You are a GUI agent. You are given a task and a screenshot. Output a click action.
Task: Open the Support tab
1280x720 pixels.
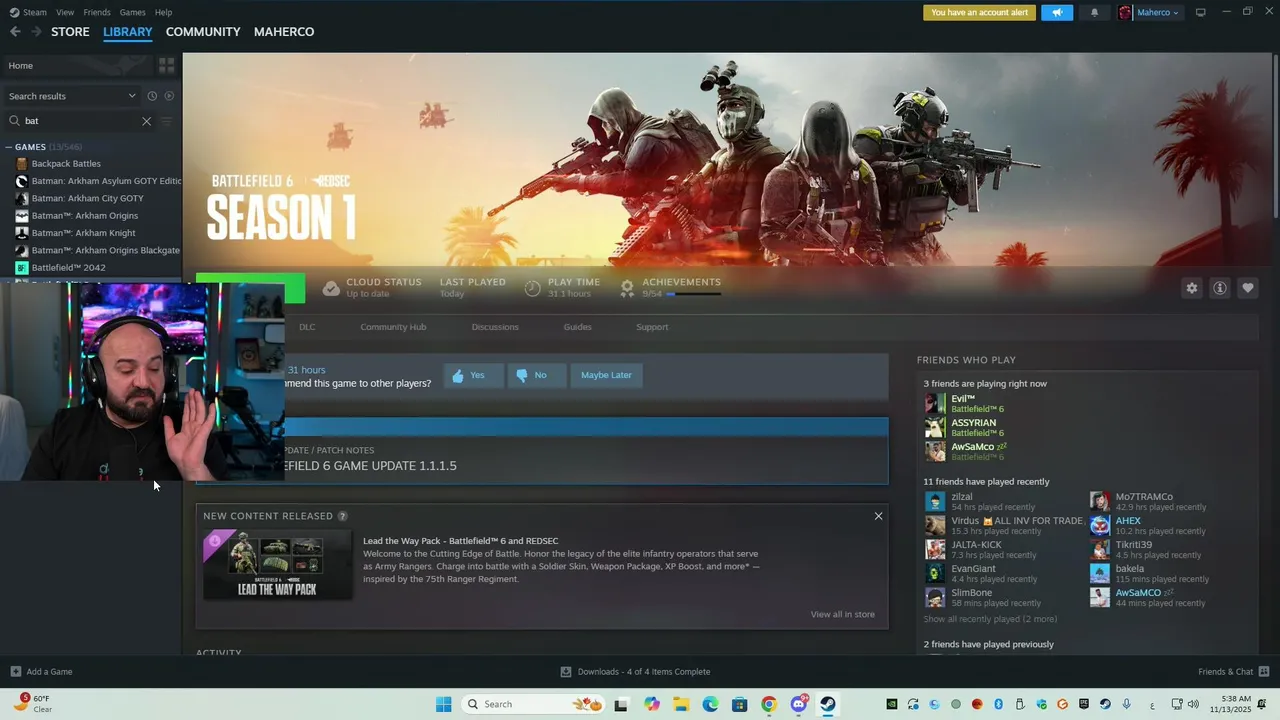652,327
